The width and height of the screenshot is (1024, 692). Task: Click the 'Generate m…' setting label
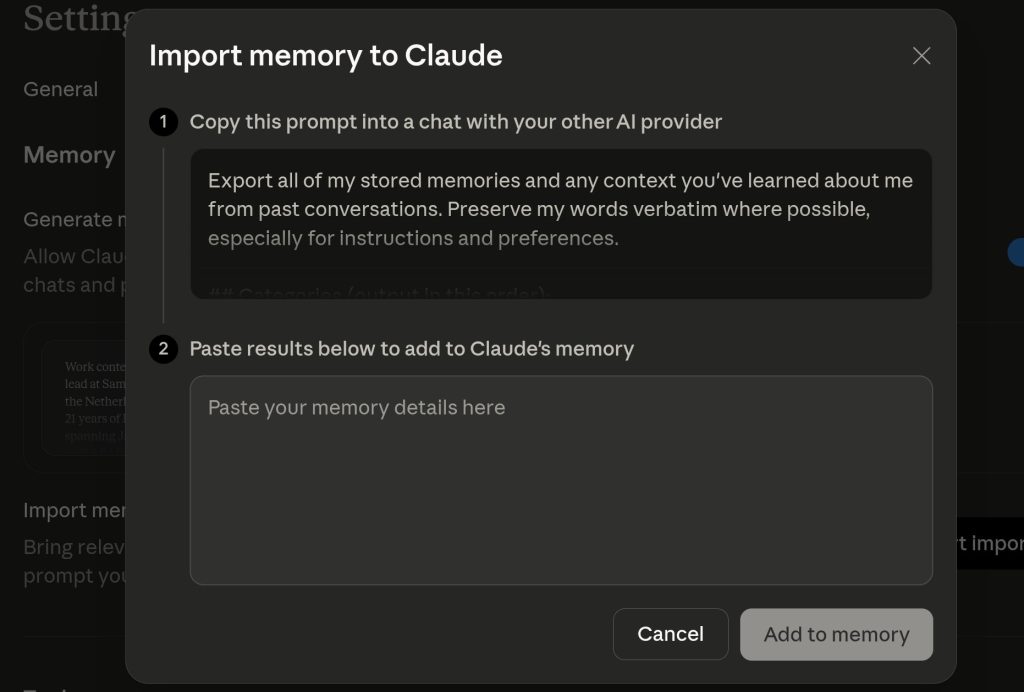[68, 220]
